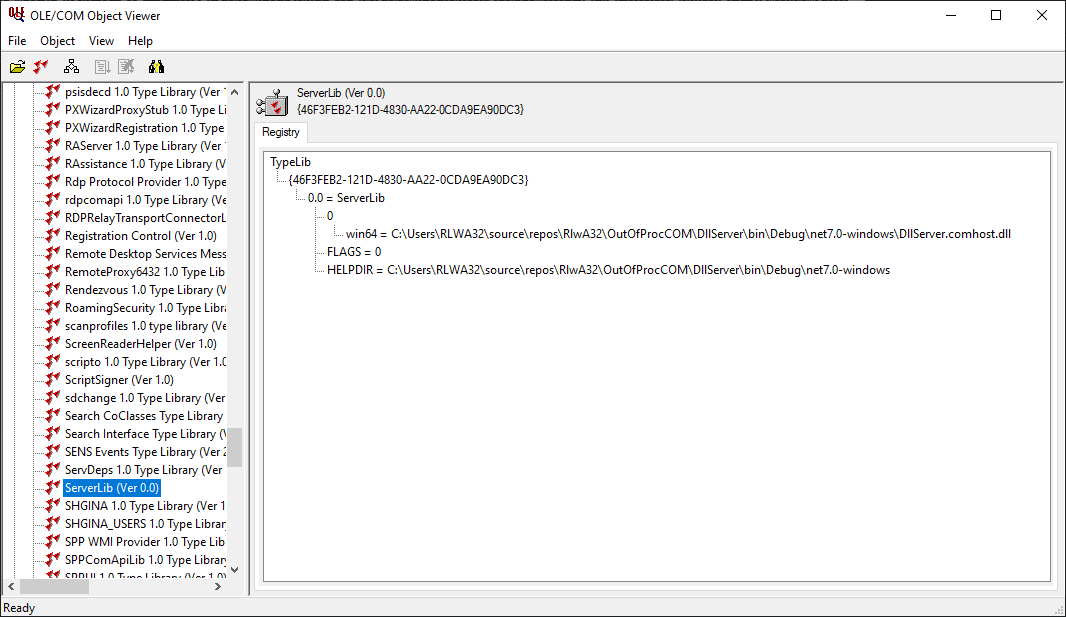Click the View Type Library red toolbar icon
This screenshot has width=1066, height=617.
pyautogui.click(x=41, y=67)
